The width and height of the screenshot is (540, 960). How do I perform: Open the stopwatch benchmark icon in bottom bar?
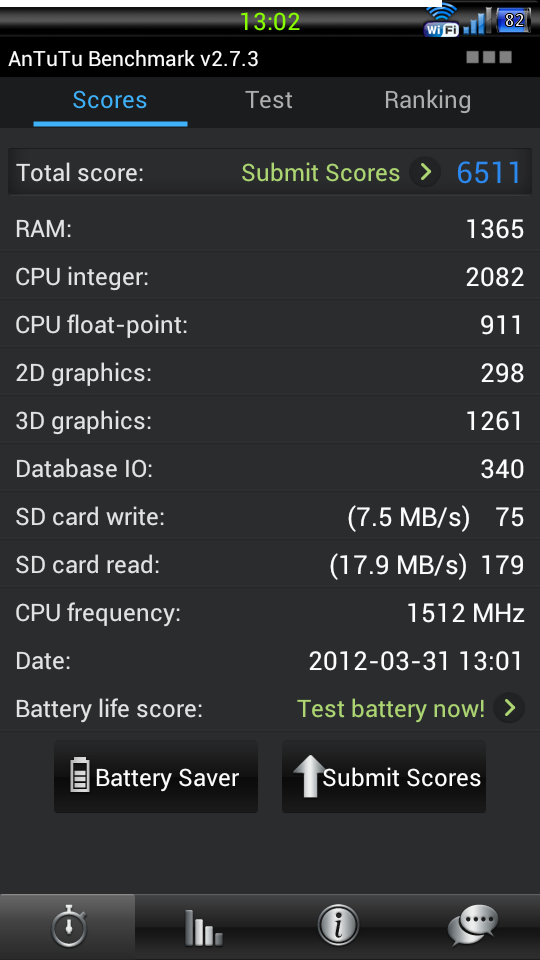pyautogui.click(x=68, y=927)
